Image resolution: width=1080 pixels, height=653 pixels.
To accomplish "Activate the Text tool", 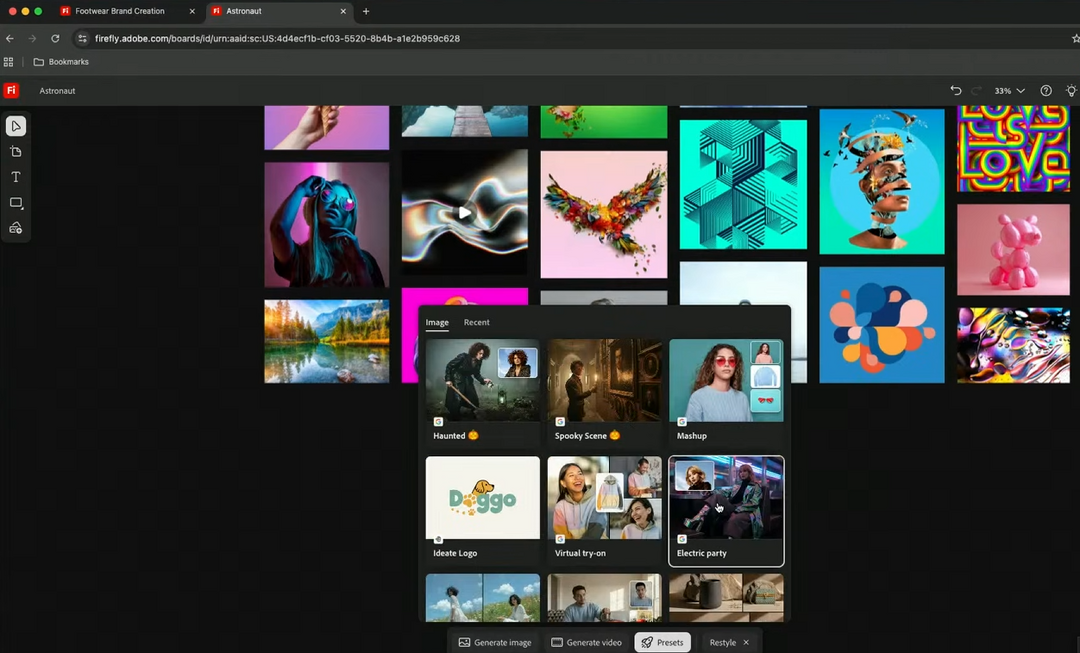I will pyautogui.click(x=15, y=177).
